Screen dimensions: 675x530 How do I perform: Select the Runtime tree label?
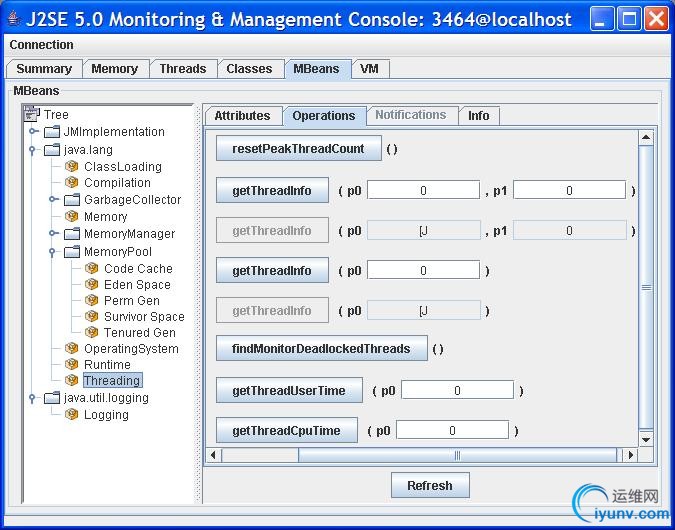107,364
